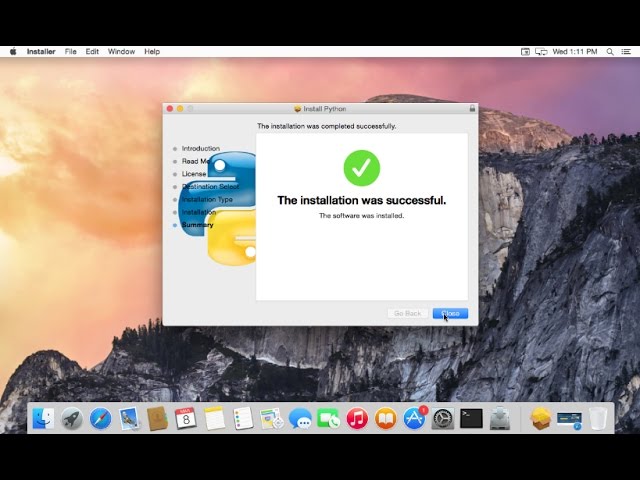
Task: Click the yellow minimize window button
Action: [180, 109]
